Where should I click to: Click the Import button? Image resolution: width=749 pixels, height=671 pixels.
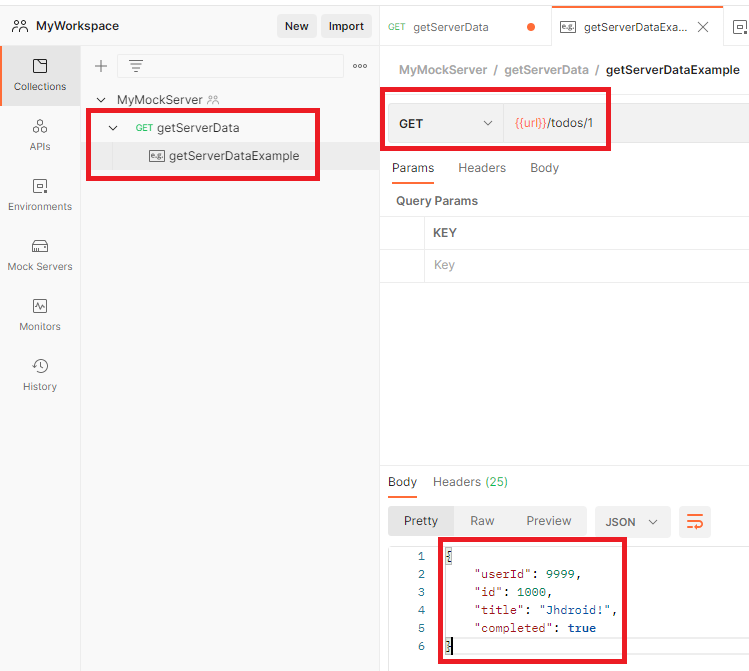(x=346, y=26)
